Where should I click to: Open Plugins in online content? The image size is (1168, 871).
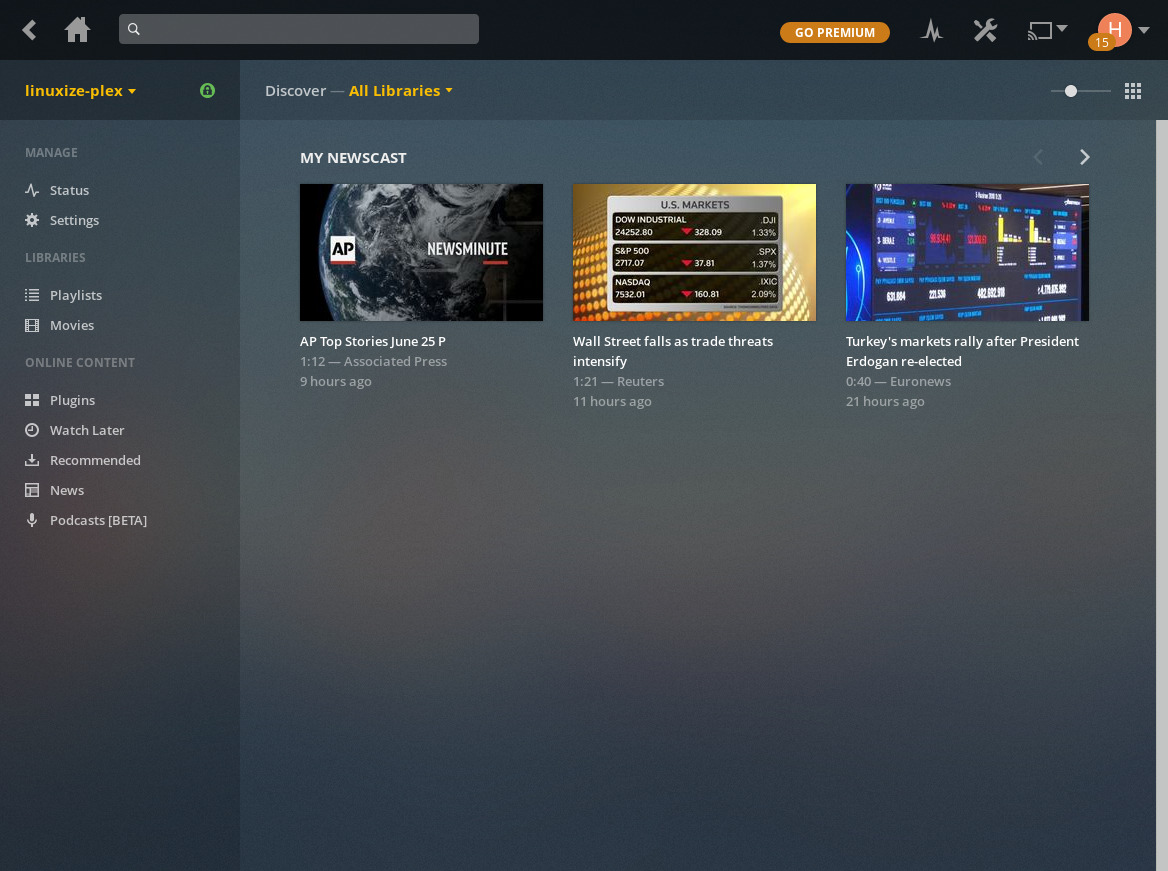tap(72, 400)
